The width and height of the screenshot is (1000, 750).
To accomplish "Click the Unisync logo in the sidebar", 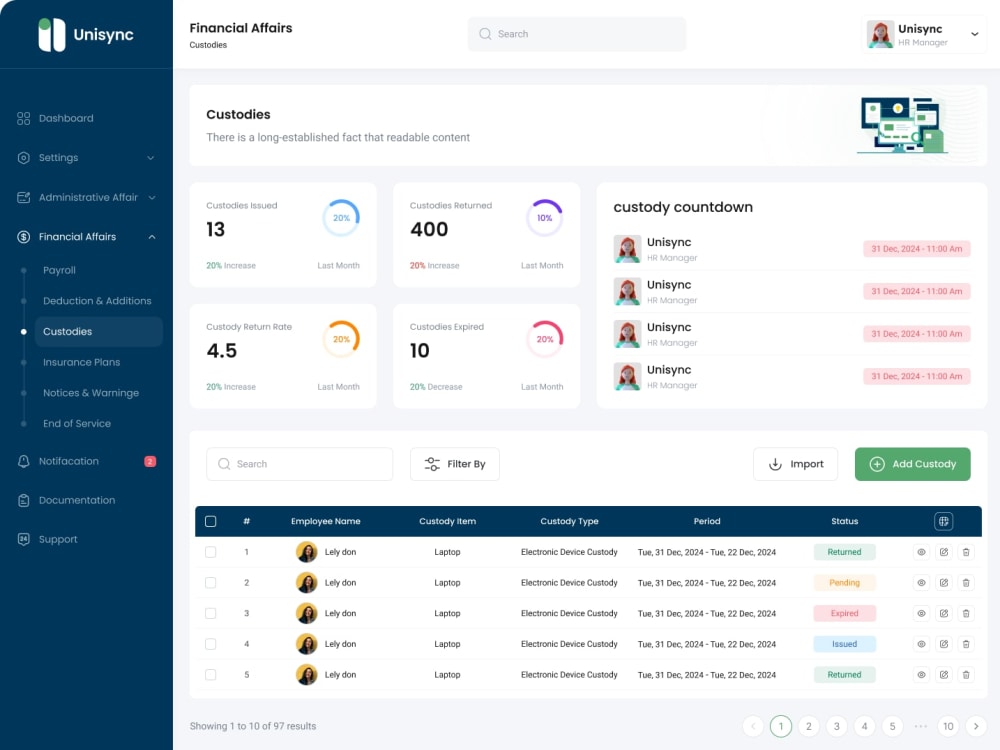I will tap(85, 34).
